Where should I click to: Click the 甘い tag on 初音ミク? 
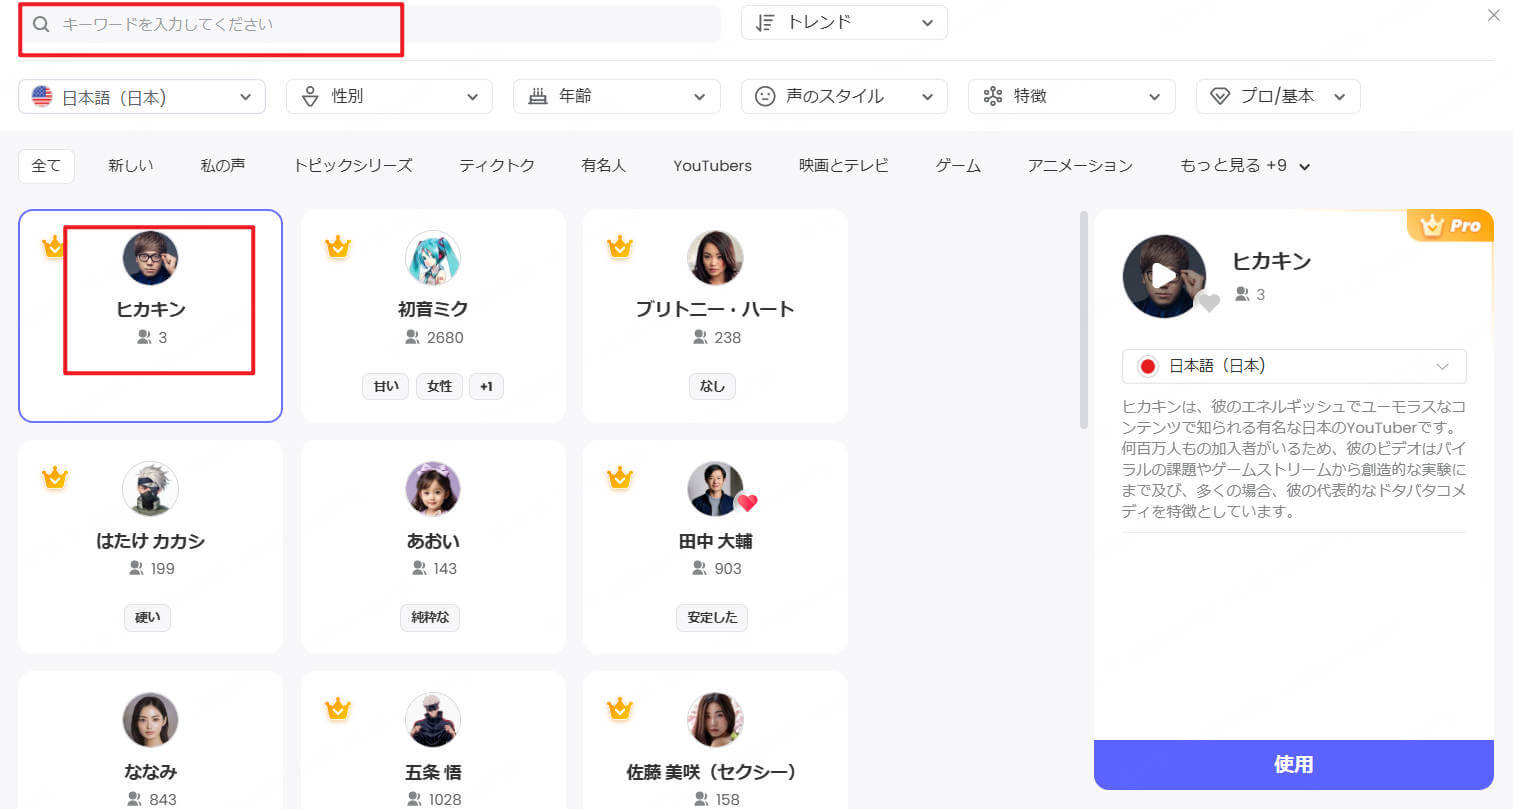[386, 386]
